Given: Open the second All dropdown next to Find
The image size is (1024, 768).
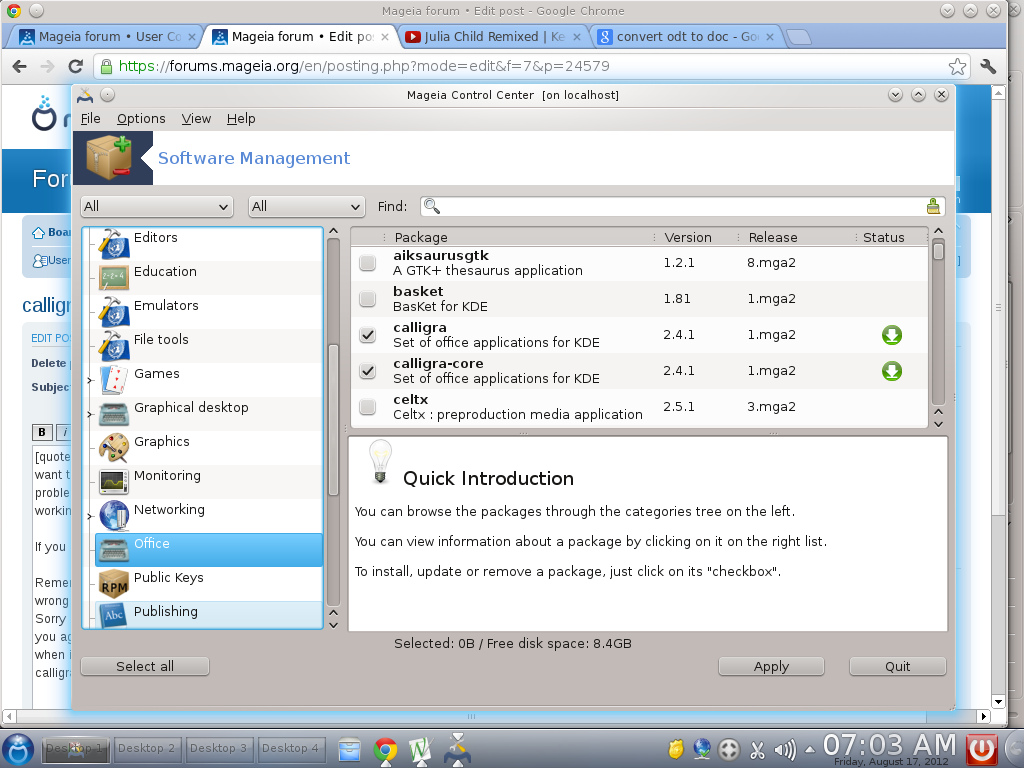Looking at the screenshot, I should pos(306,206).
